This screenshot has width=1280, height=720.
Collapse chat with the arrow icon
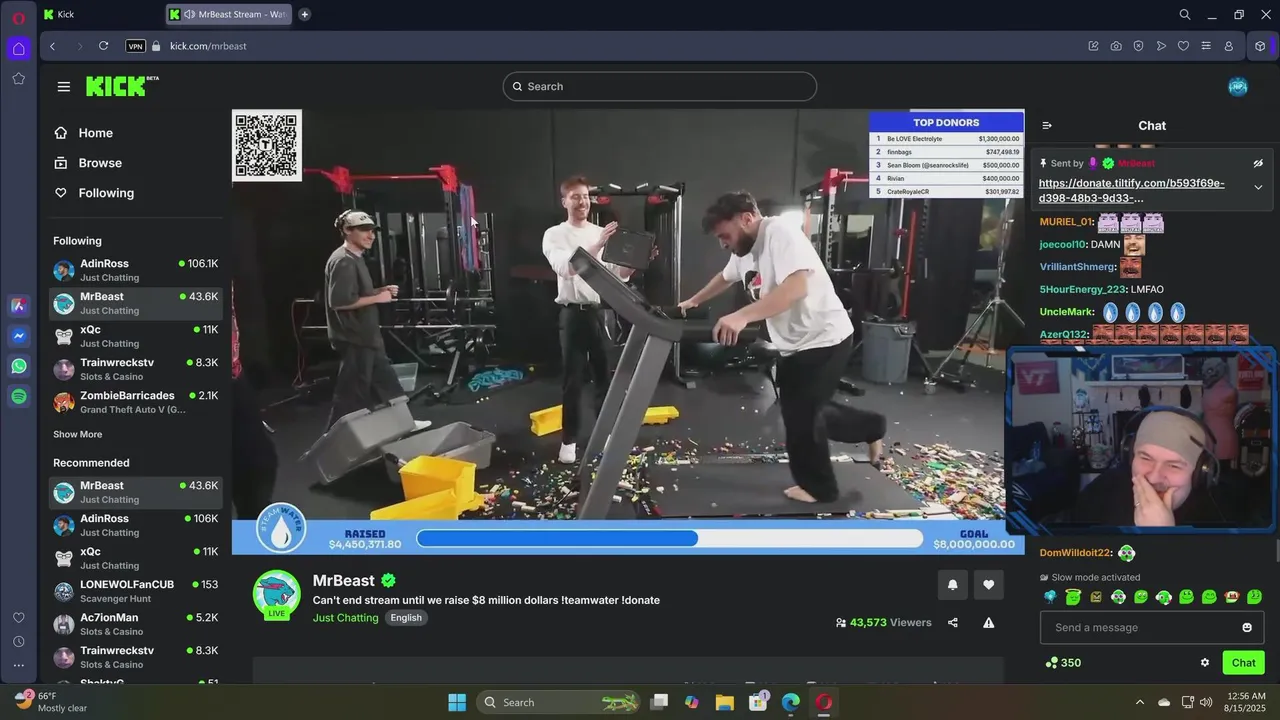click(1047, 125)
